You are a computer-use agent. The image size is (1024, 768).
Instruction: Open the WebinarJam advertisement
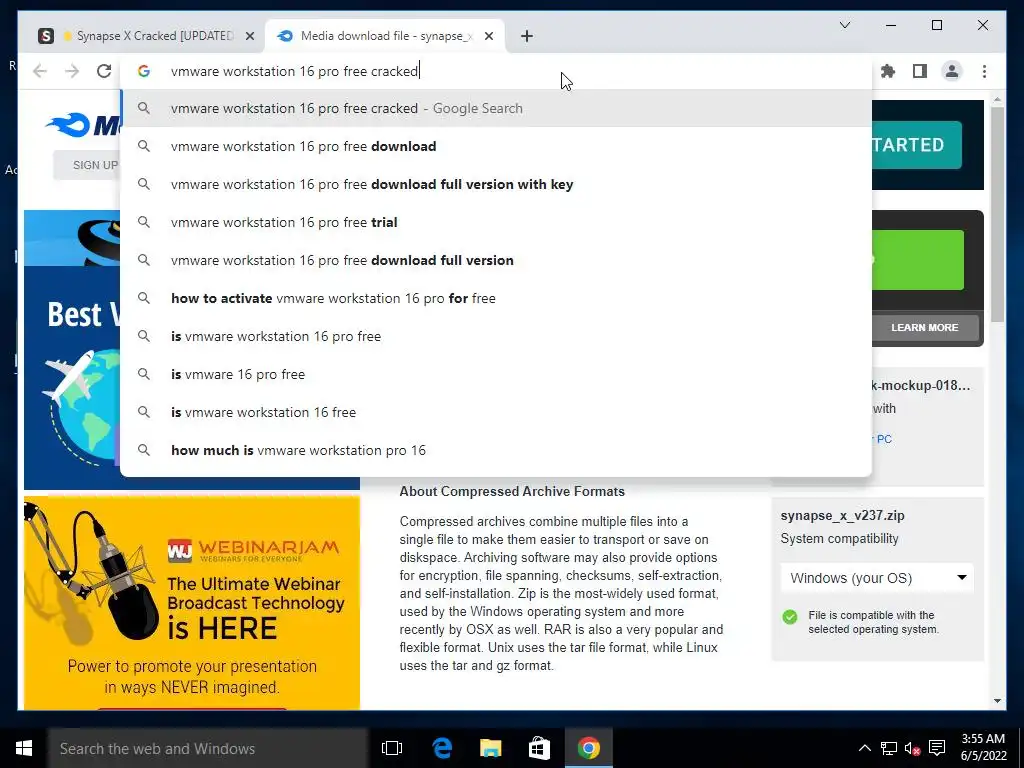tap(192, 603)
